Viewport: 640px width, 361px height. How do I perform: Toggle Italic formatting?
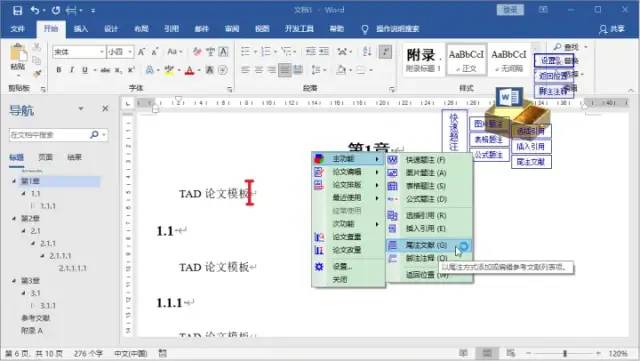coord(72,70)
